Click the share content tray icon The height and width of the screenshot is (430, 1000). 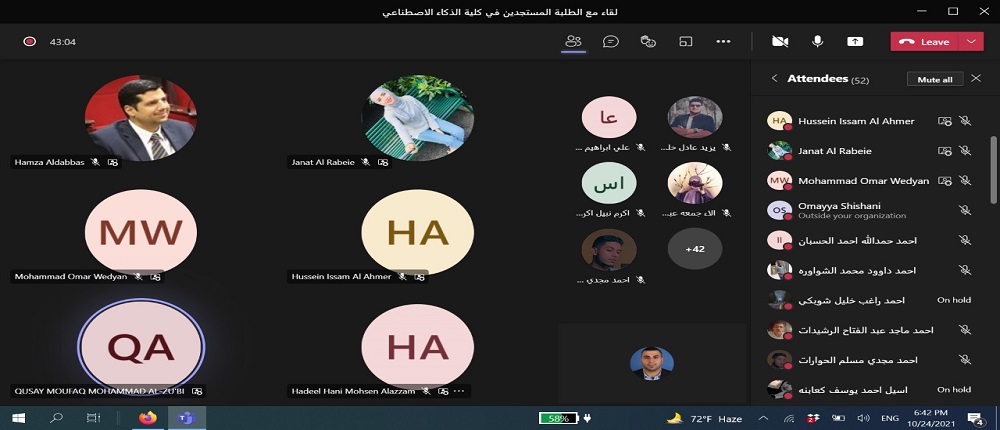855,41
